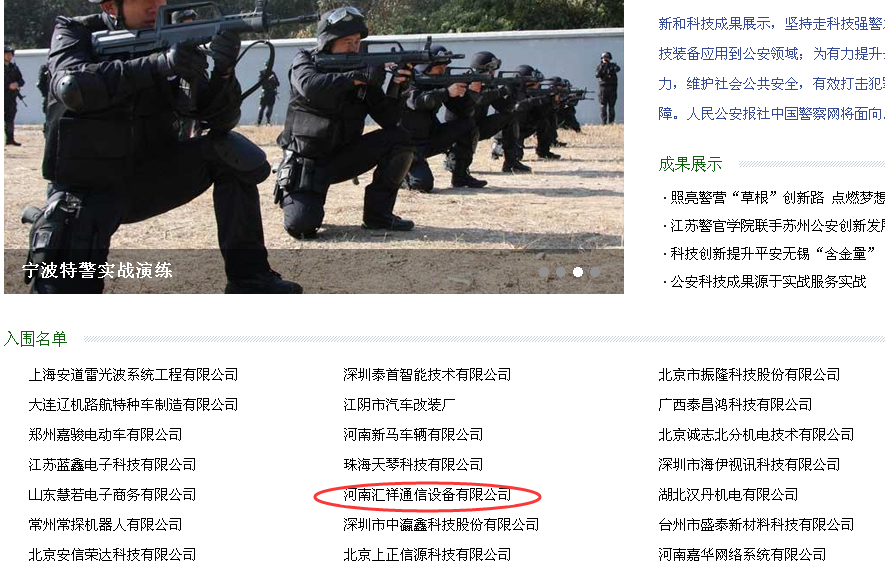Click 大连辽机路航特种车制造有限公司 link
This screenshot has height=576, width=885.
click(133, 404)
